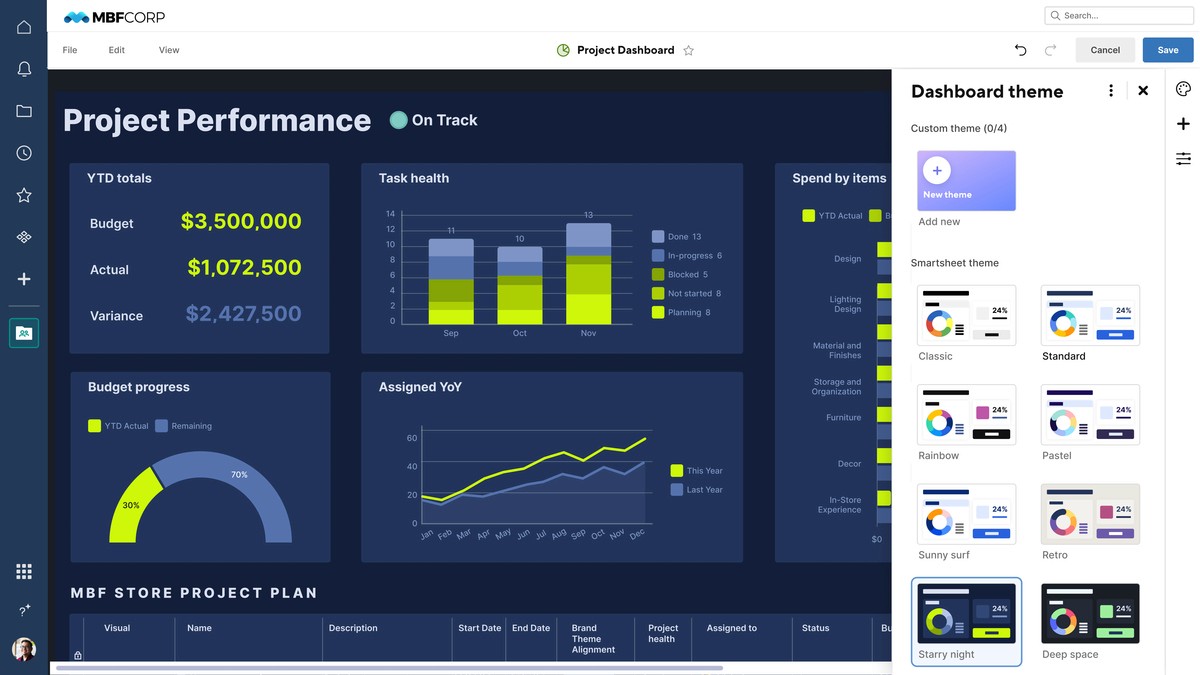This screenshot has height=675, width=1200.
Task: Click the Search input field
Action: 1119,16
